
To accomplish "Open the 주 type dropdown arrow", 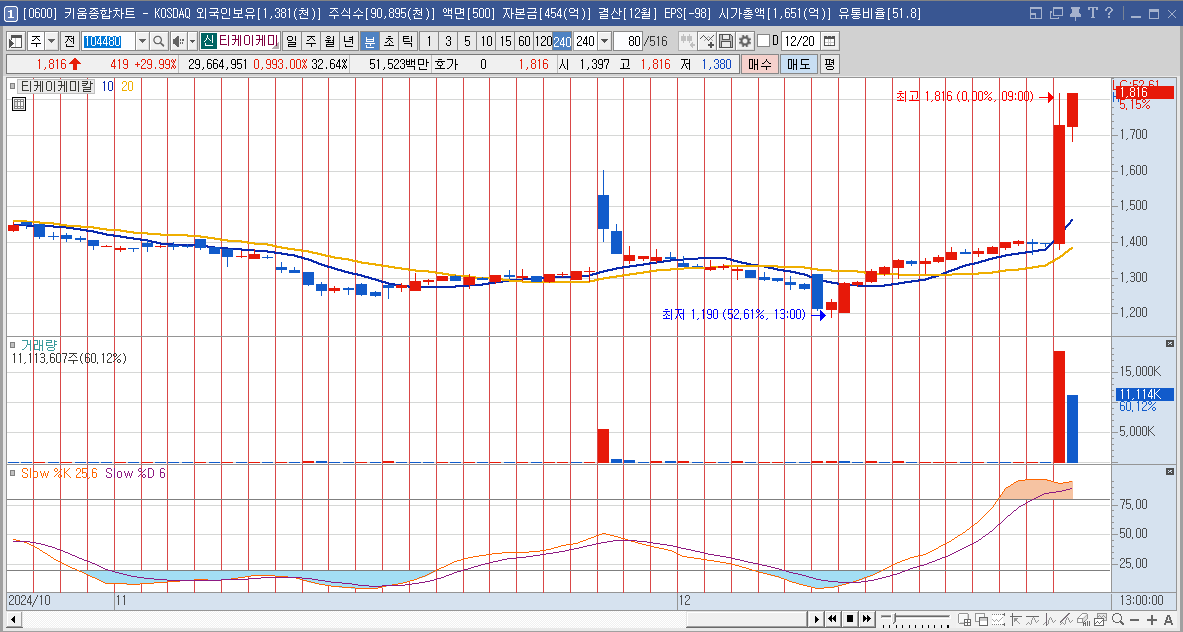I will 51,41.
